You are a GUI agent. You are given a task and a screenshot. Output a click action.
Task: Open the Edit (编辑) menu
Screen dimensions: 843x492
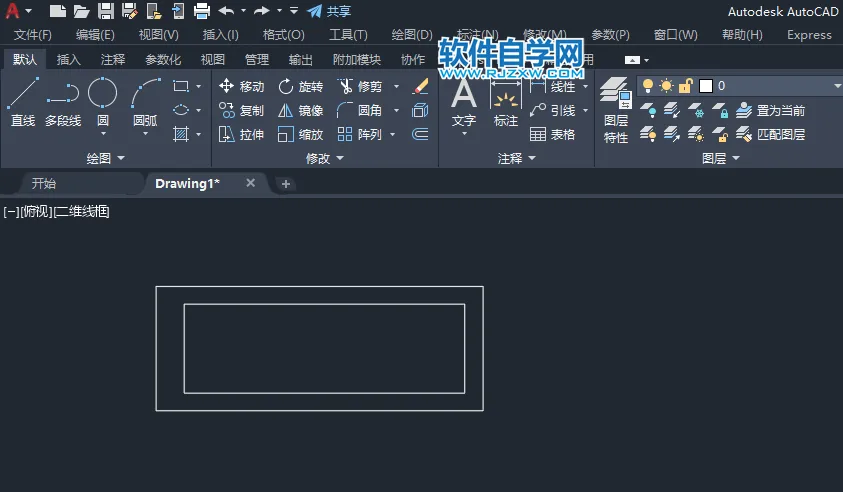(x=95, y=35)
